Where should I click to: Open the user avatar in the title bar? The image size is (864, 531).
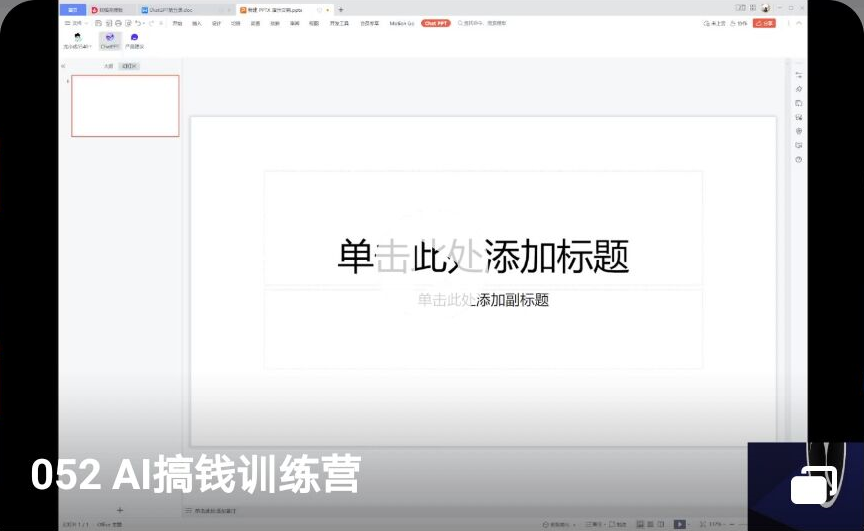(765, 8)
